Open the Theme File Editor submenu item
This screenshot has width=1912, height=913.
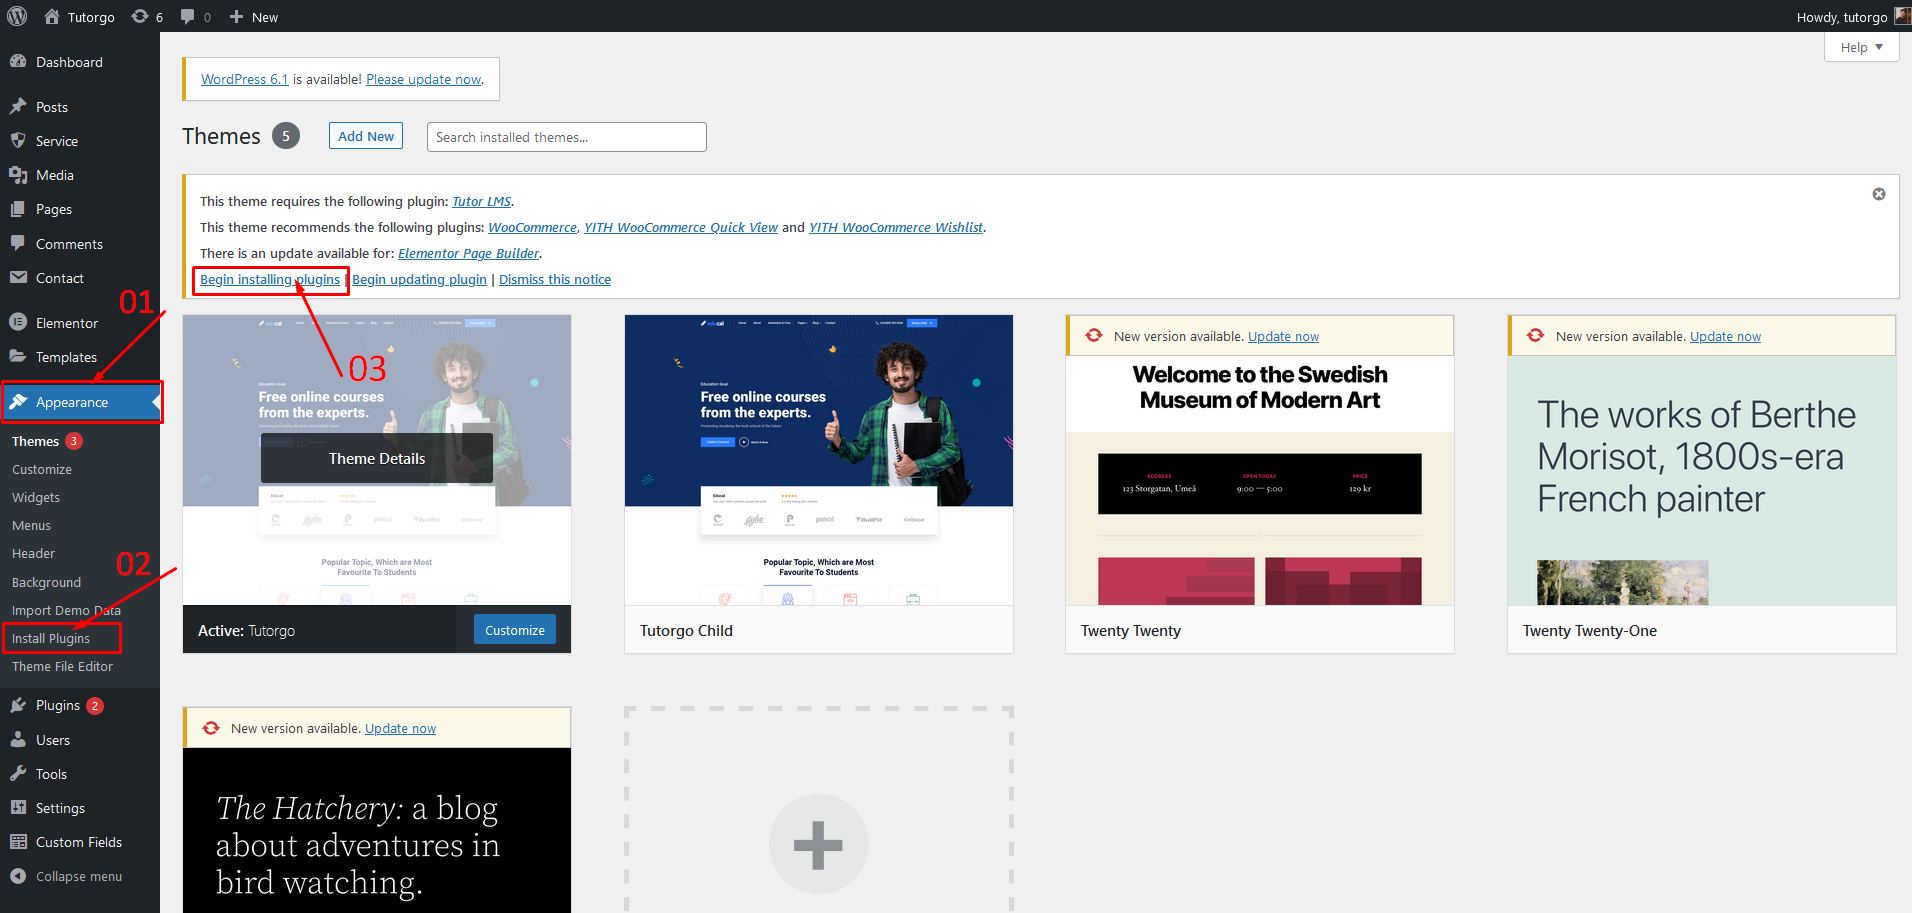[x=62, y=666]
